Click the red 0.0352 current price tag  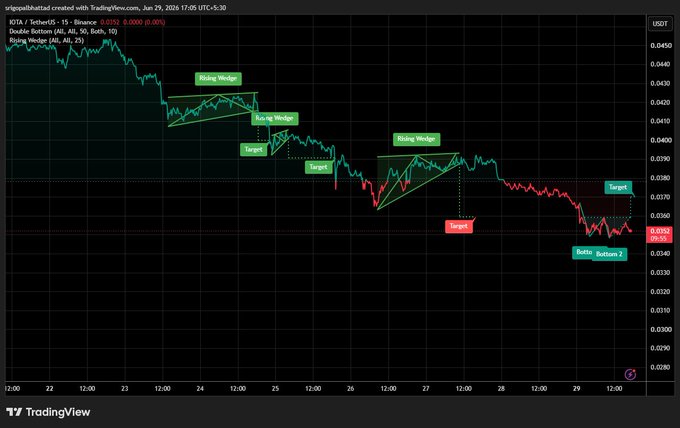click(x=660, y=231)
